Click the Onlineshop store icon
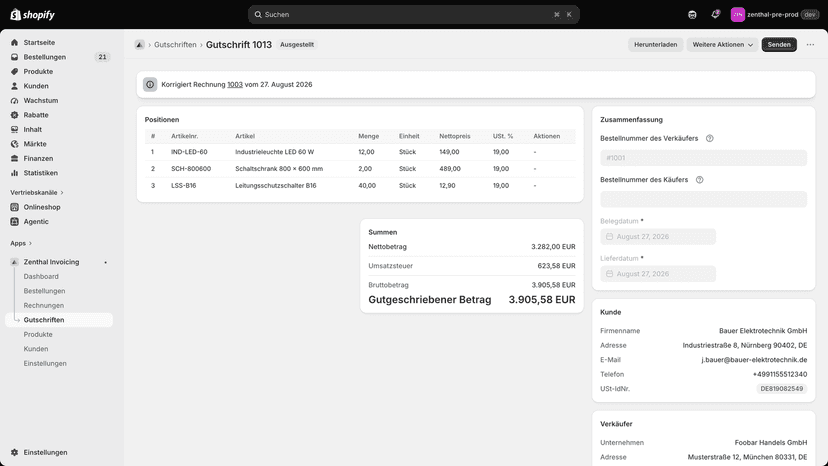Viewport: 828px width, 466px height. (14, 207)
